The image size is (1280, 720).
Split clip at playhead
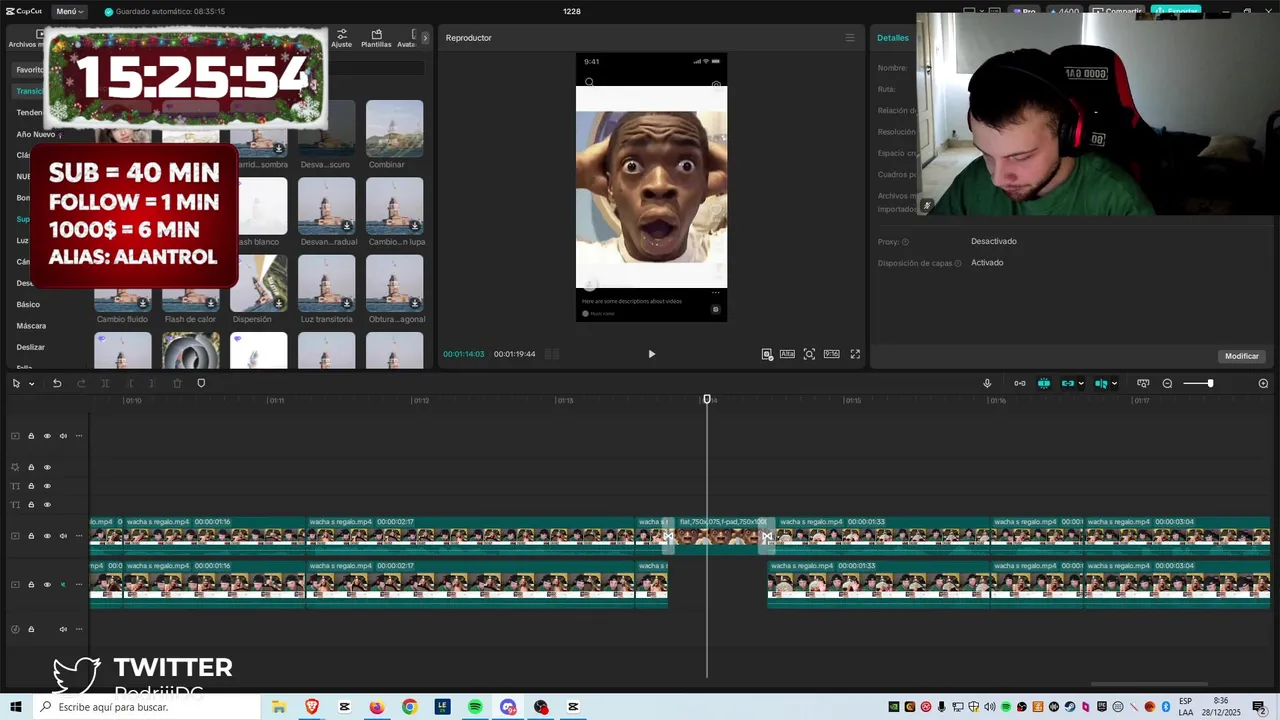tap(105, 383)
